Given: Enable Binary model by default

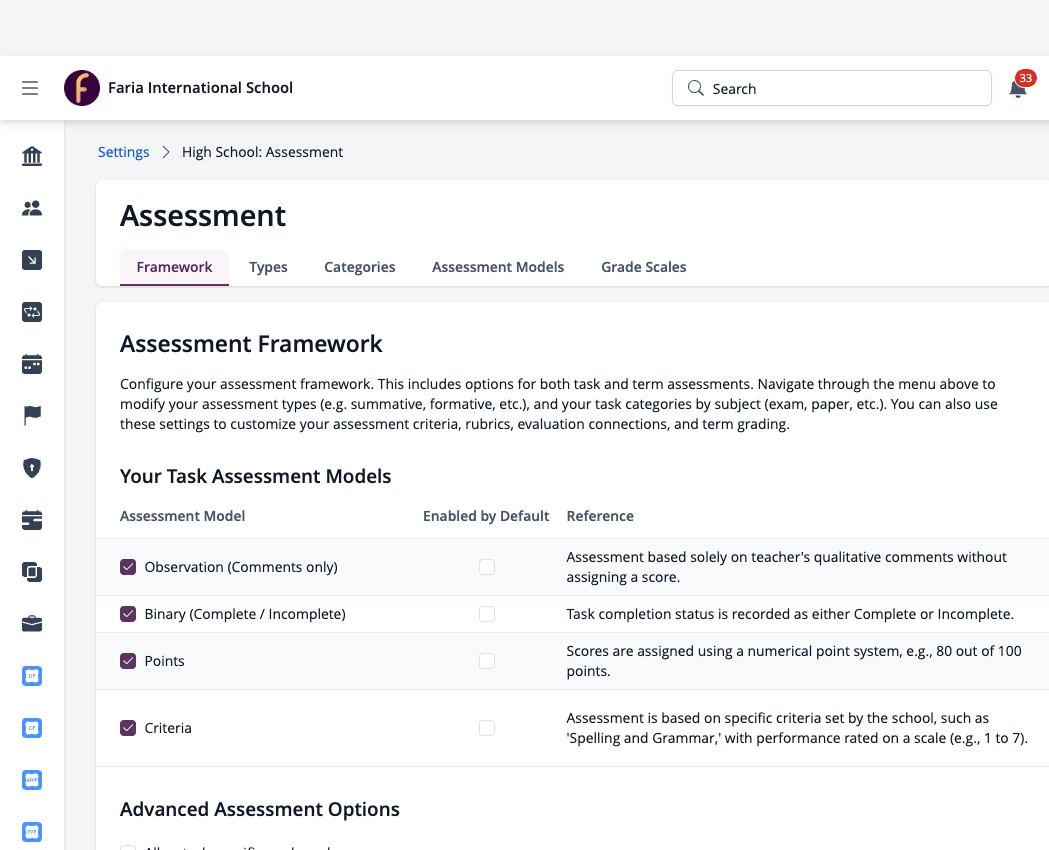Looking at the screenshot, I should [487, 614].
